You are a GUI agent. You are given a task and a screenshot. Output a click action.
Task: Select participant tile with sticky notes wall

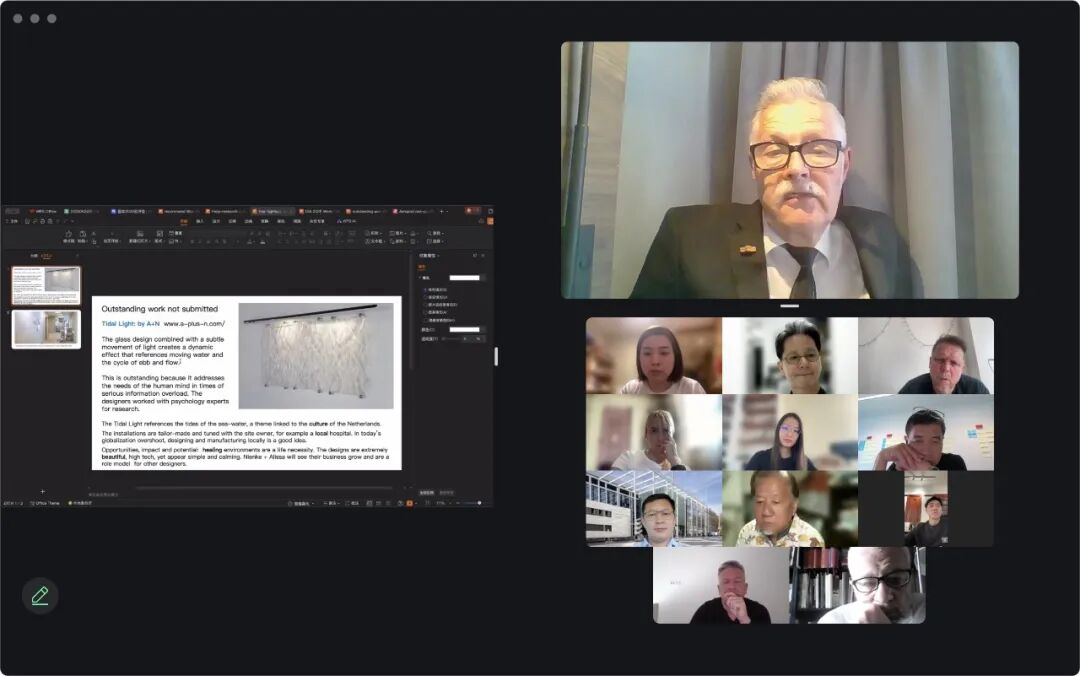coord(926,432)
